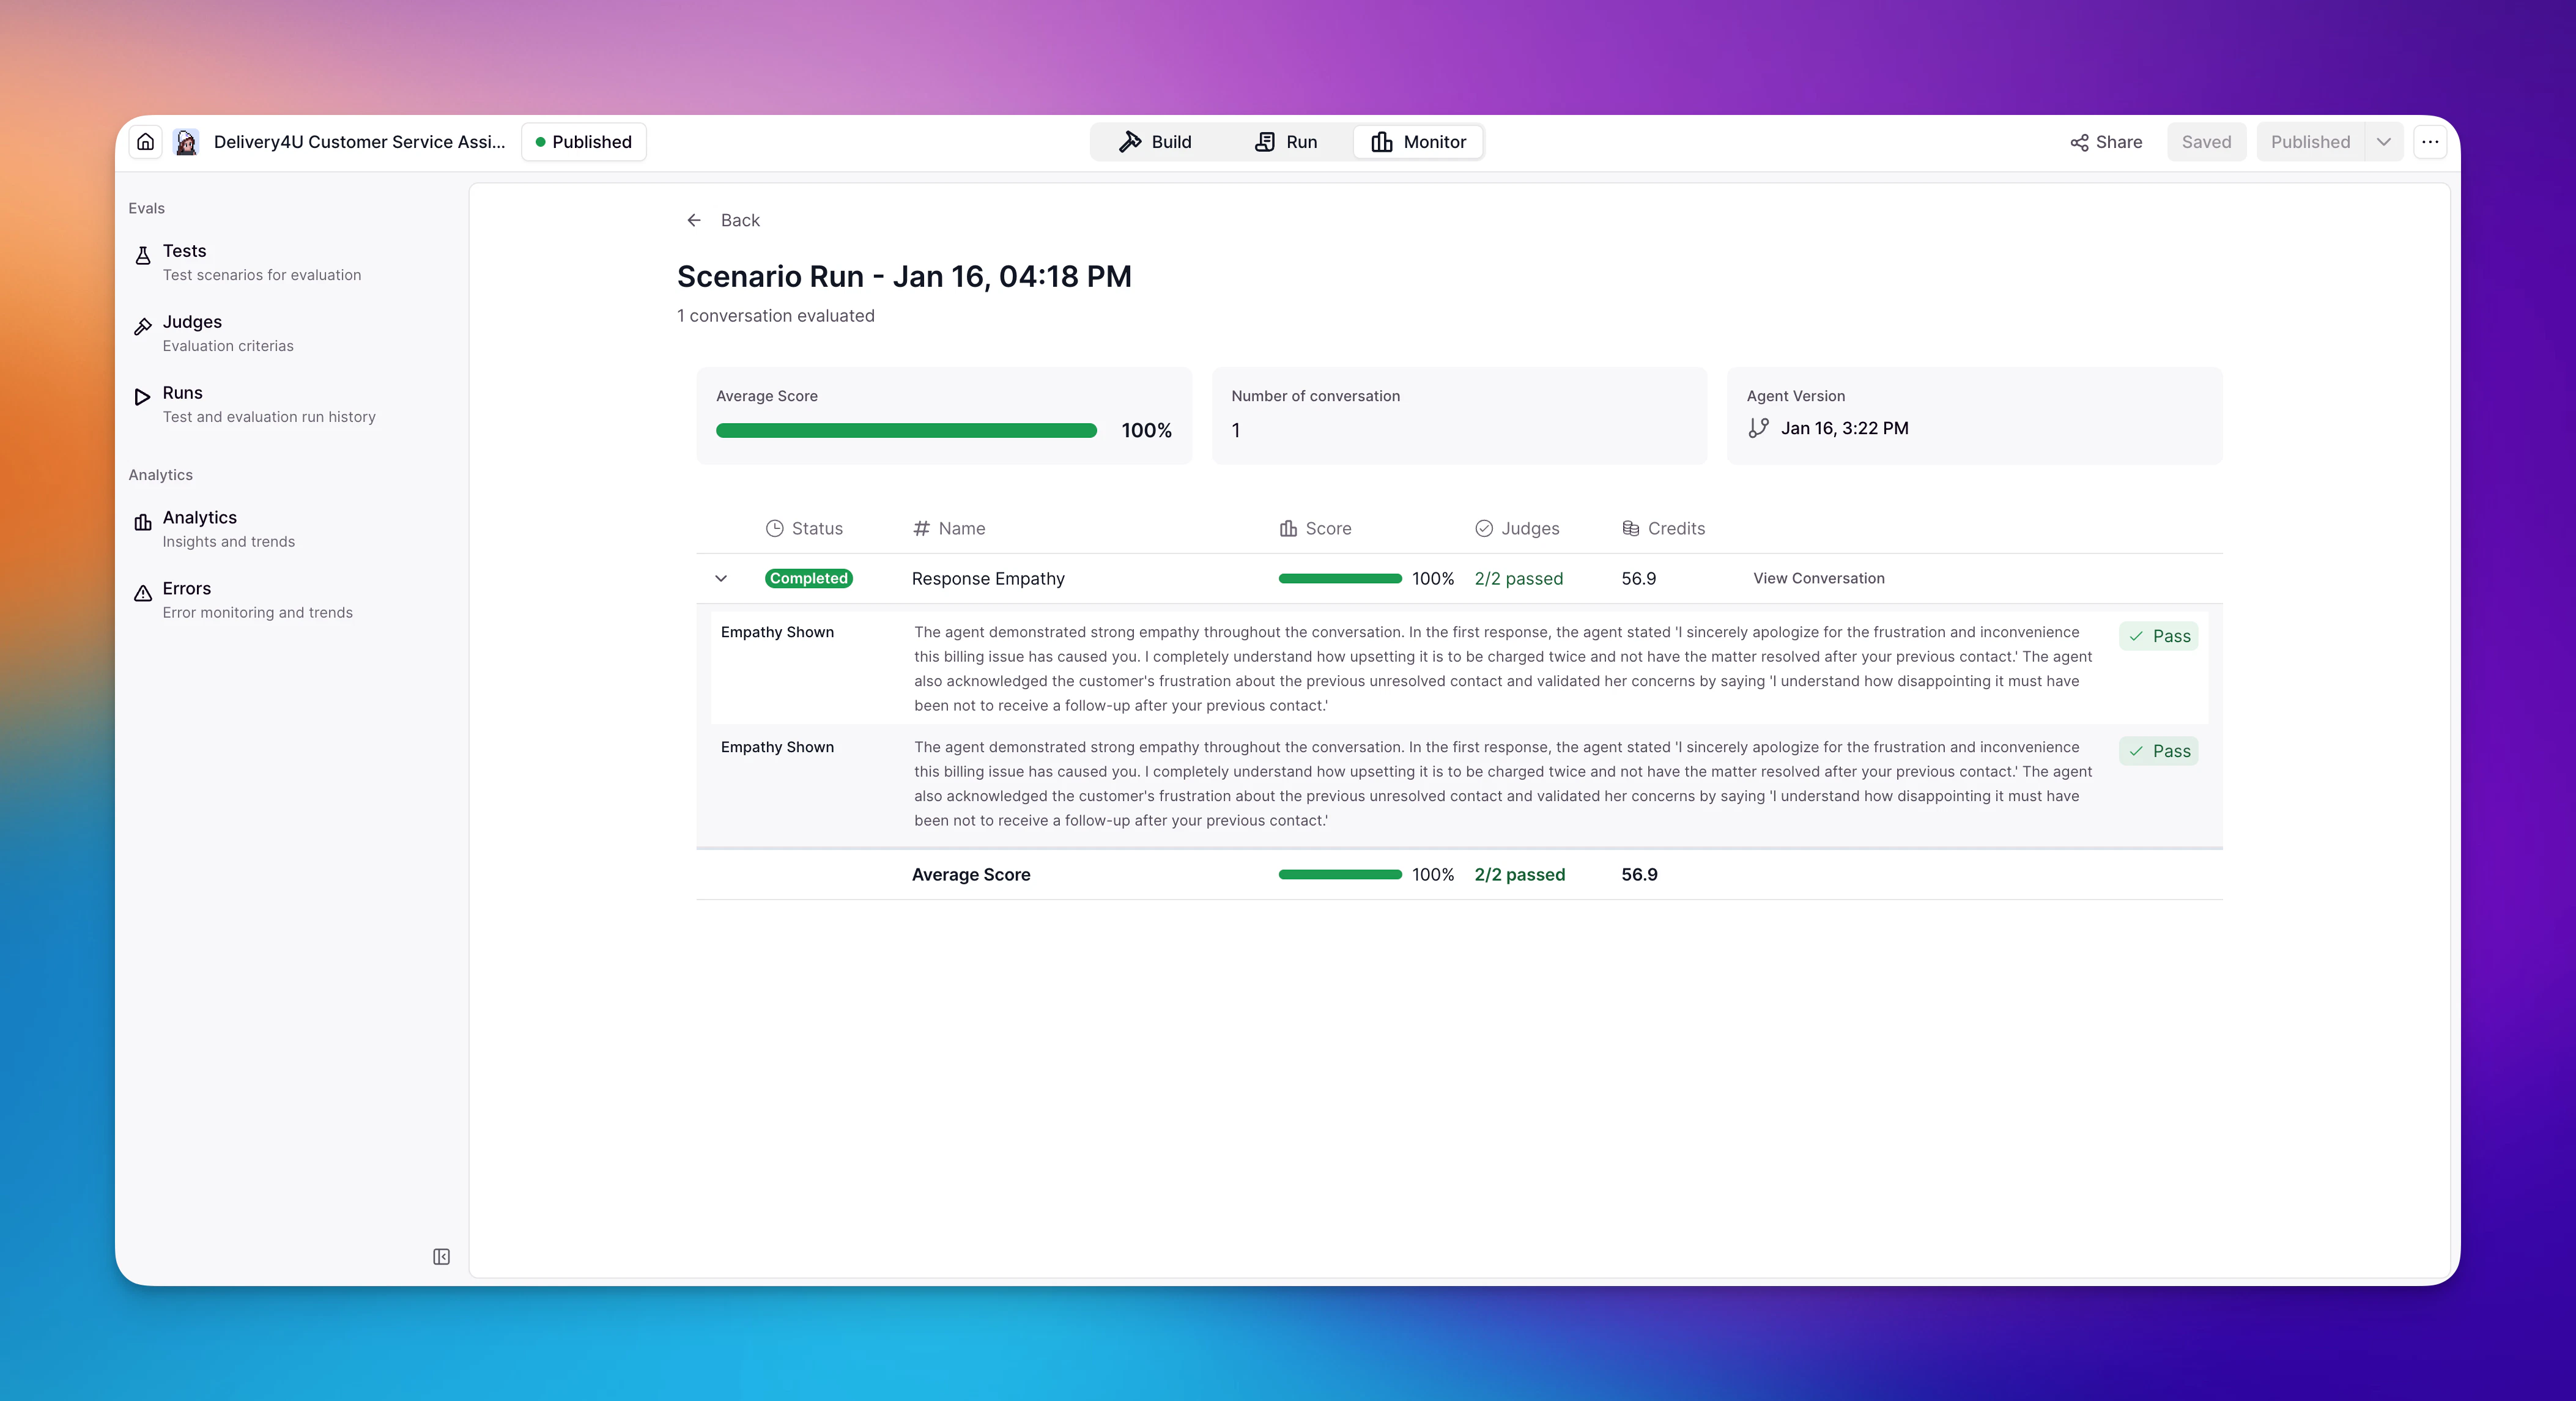Open dropdown arrow next to Published button
2576x1401 pixels.
coord(2384,142)
